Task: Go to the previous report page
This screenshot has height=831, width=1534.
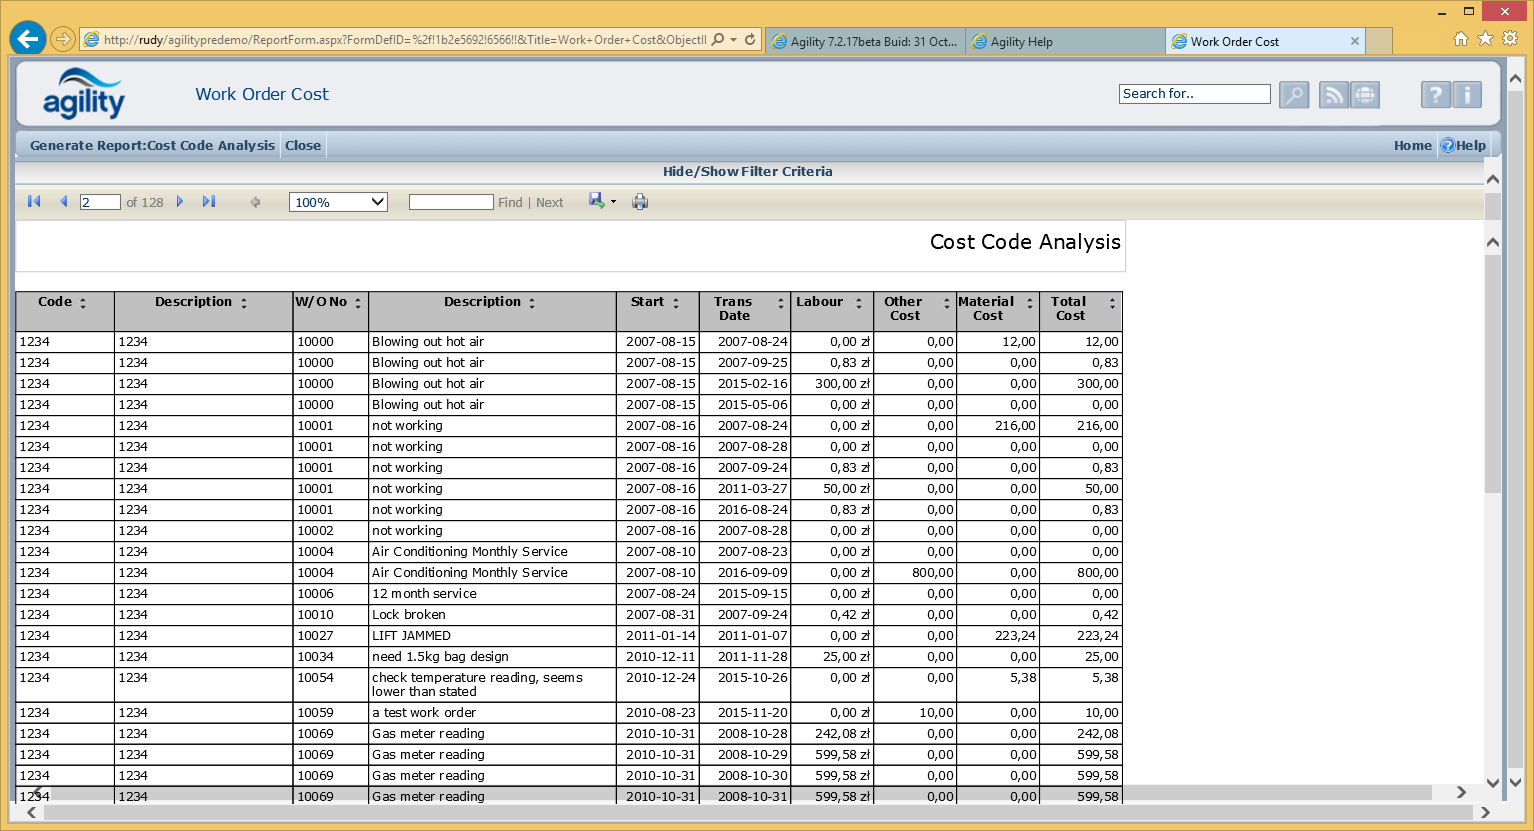Action: point(64,202)
